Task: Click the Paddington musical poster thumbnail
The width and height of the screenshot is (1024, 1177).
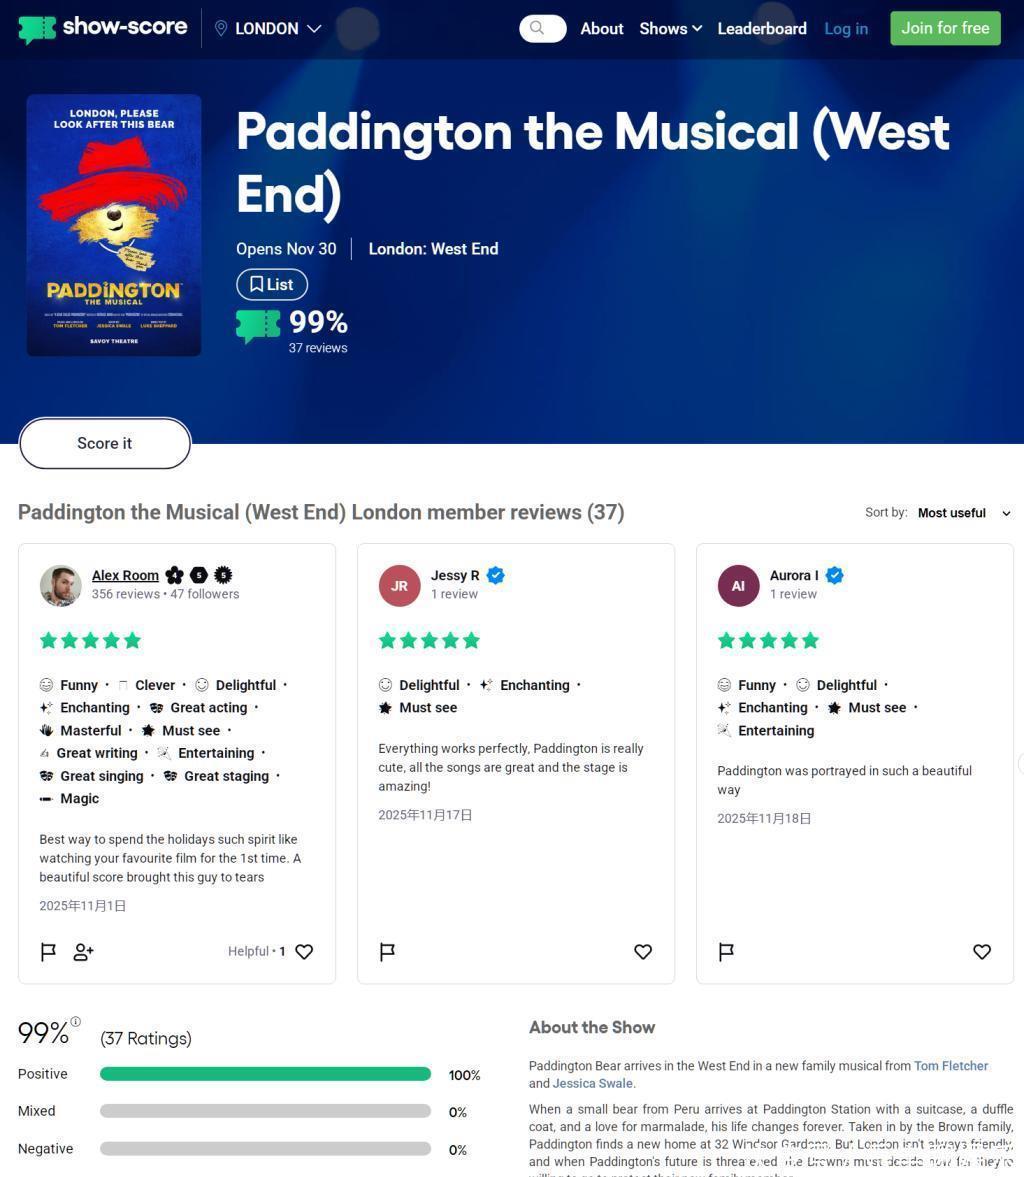Action: point(114,225)
